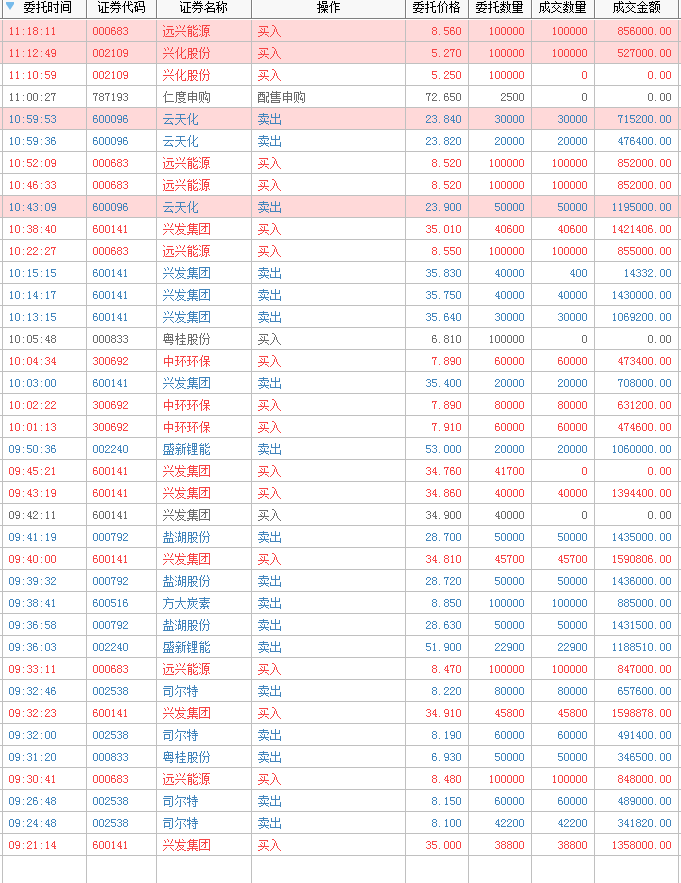Click amount 715200.00

click(644, 119)
